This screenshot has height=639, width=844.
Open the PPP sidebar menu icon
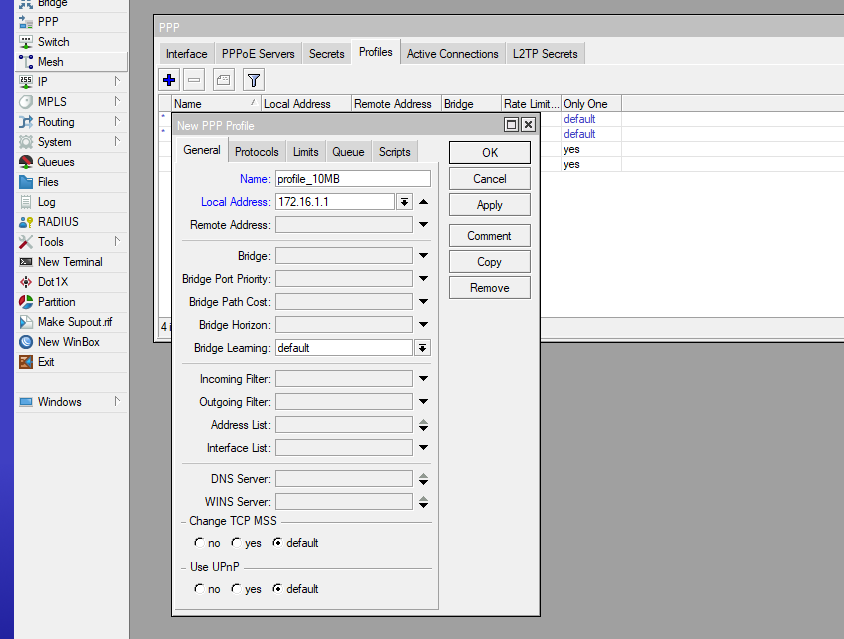(x=26, y=22)
